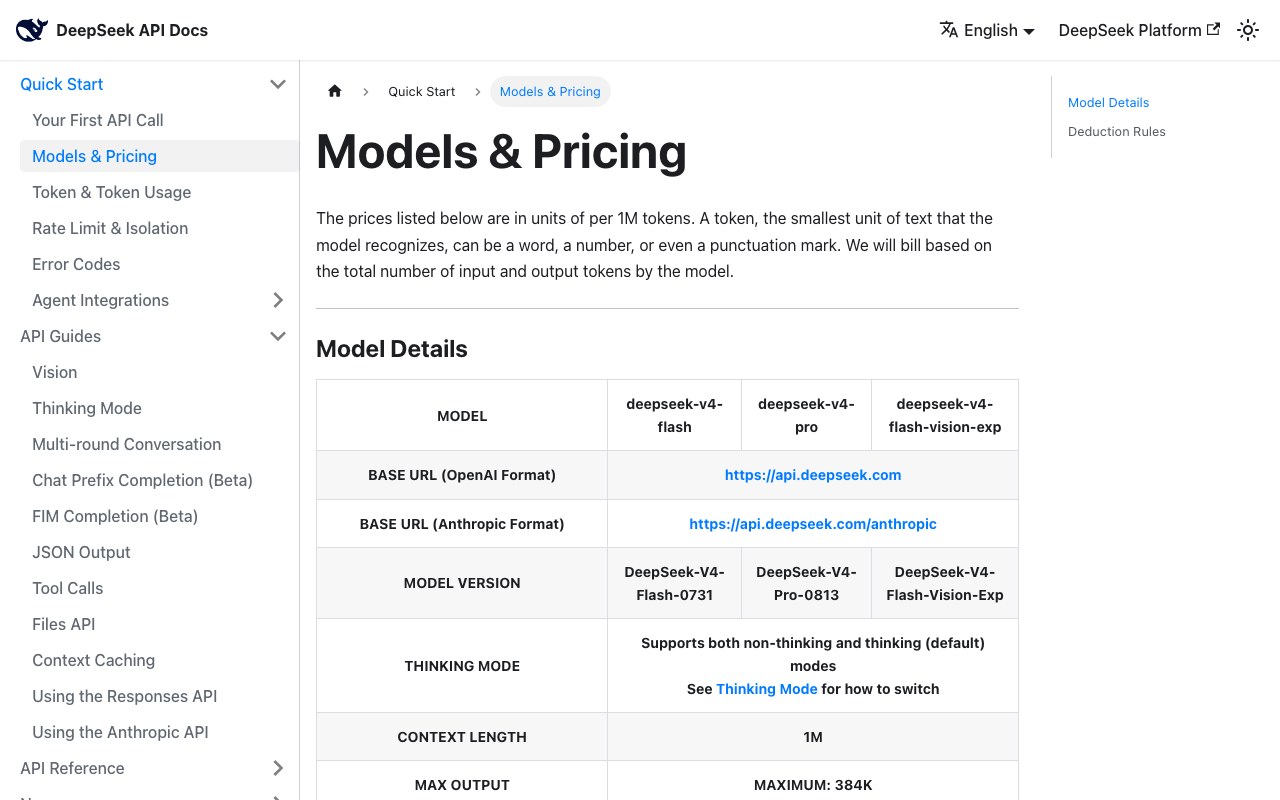This screenshot has height=800, width=1280.
Task: Jump to Deduction Rules section
Action: point(1117,131)
